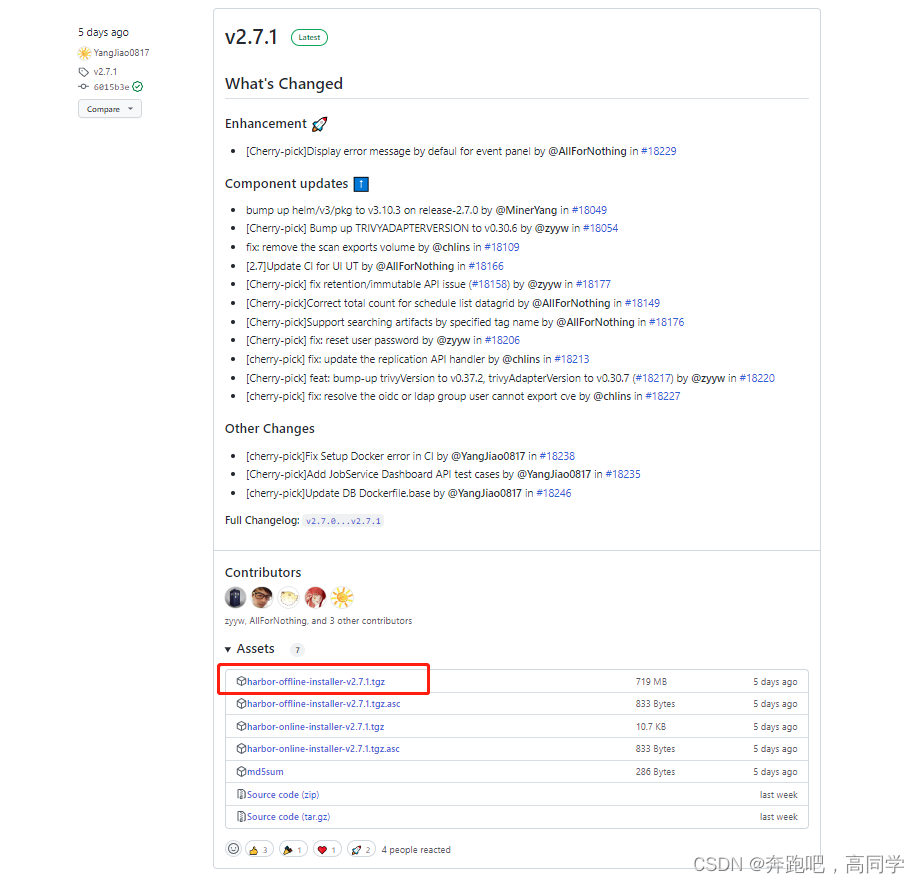
Task: Download harbor-online-installer-v2.7.1.tgz
Action: pyautogui.click(x=315, y=727)
